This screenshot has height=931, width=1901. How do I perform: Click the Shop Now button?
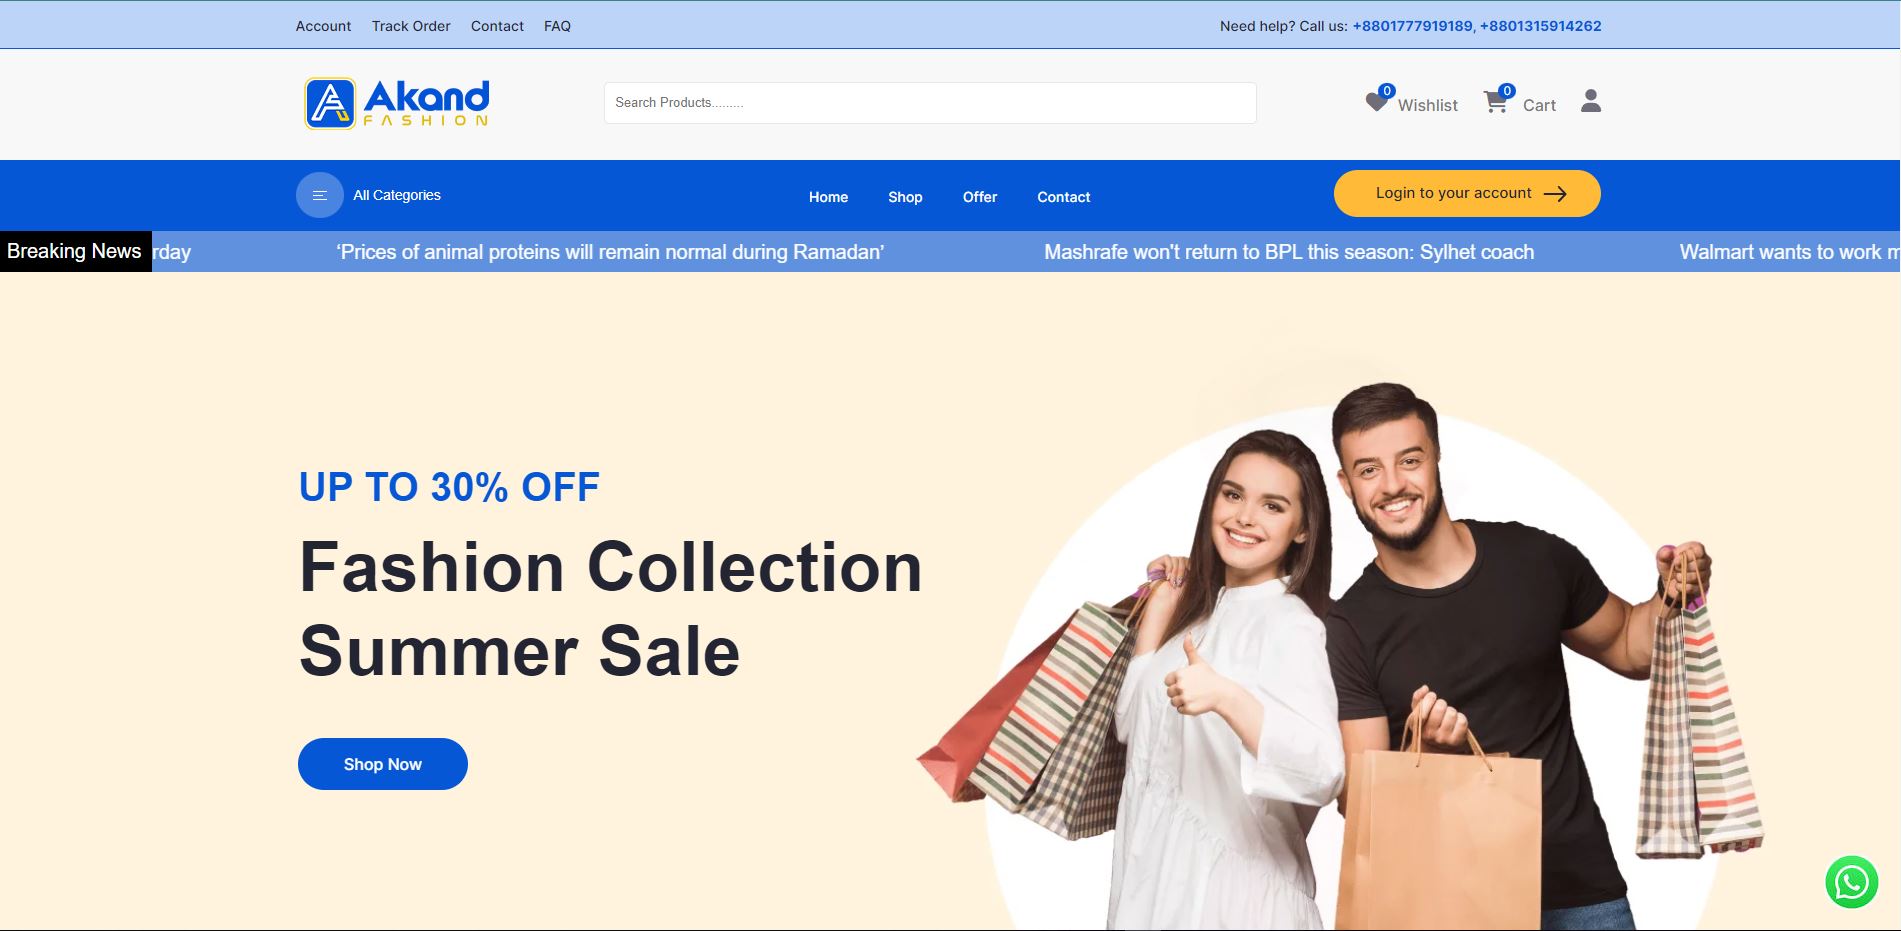coord(383,764)
